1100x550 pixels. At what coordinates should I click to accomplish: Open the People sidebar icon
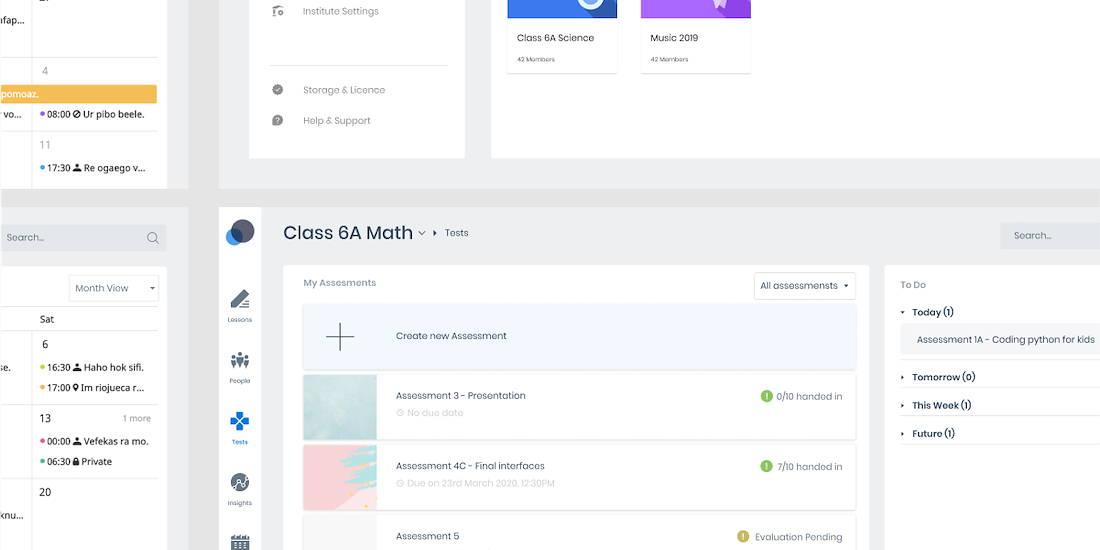click(240, 362)
